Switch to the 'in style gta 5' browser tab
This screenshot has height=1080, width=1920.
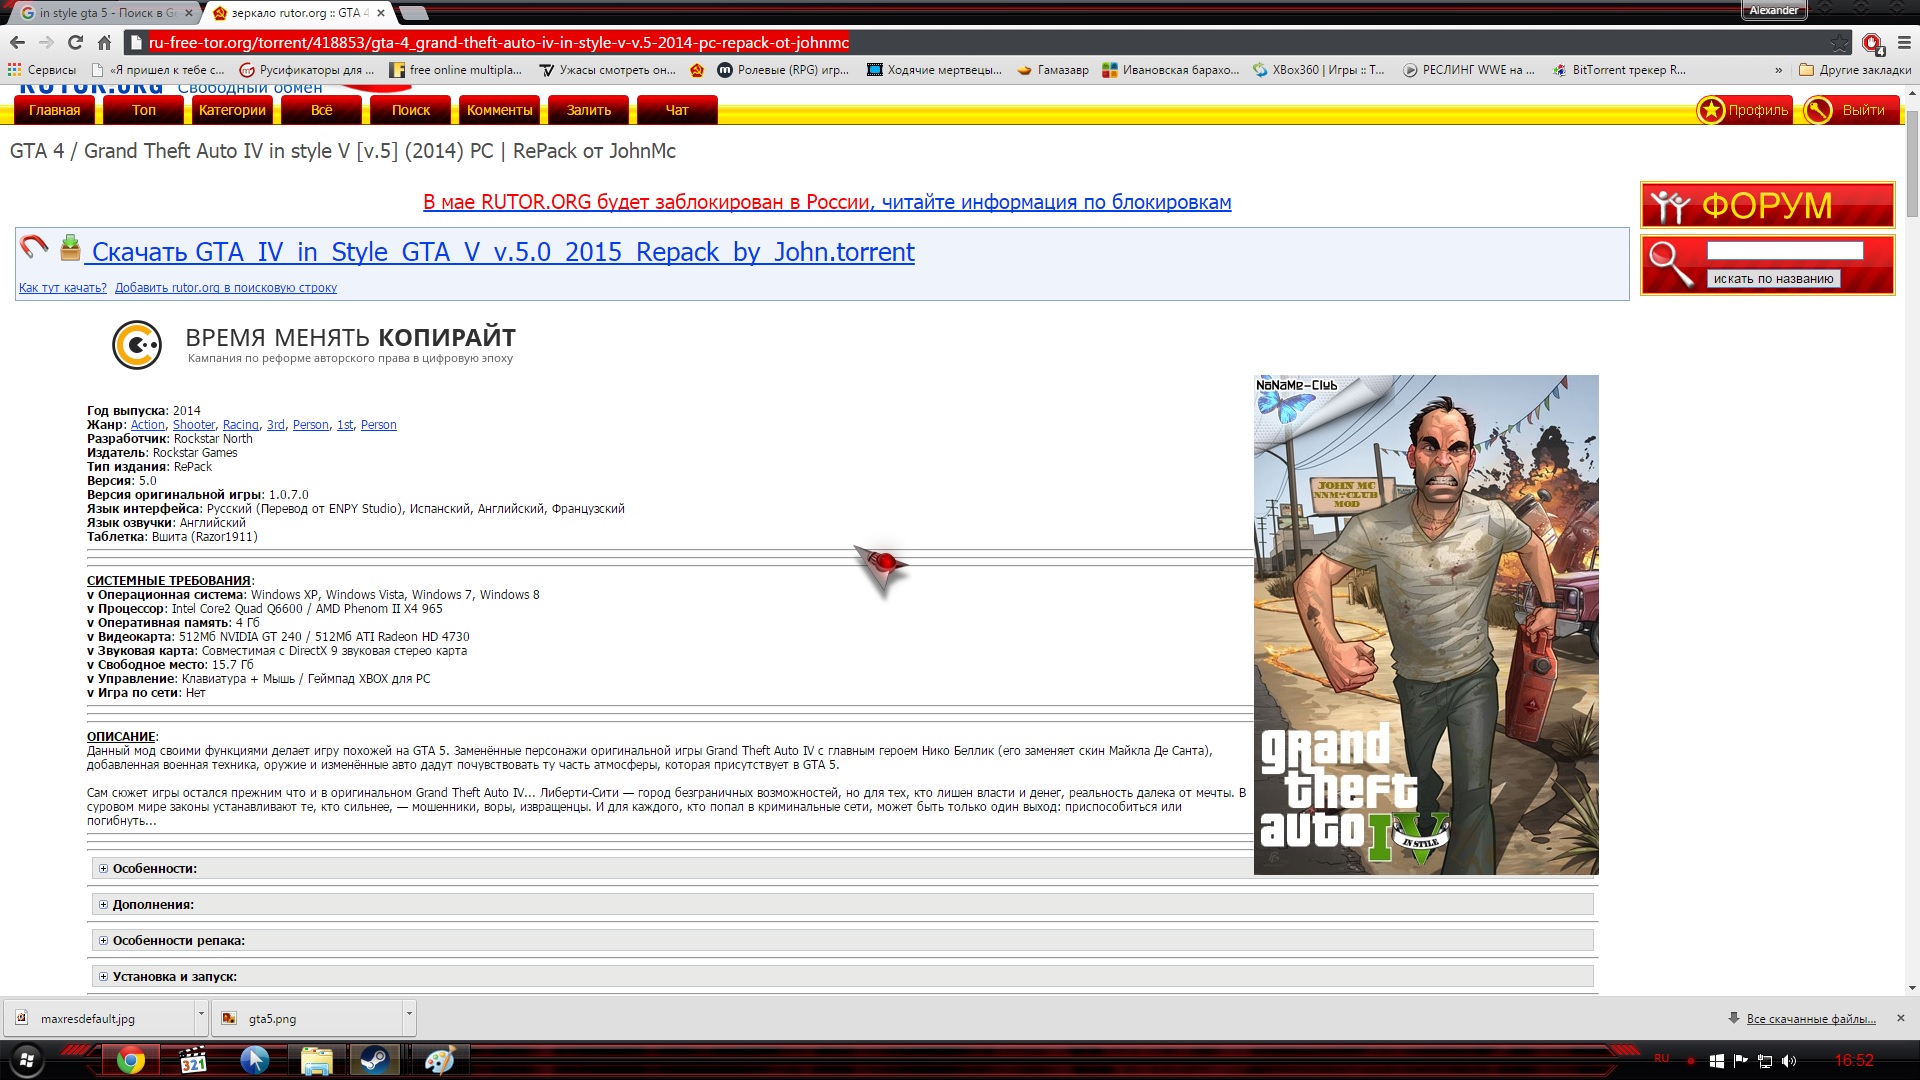pos(100,13)
